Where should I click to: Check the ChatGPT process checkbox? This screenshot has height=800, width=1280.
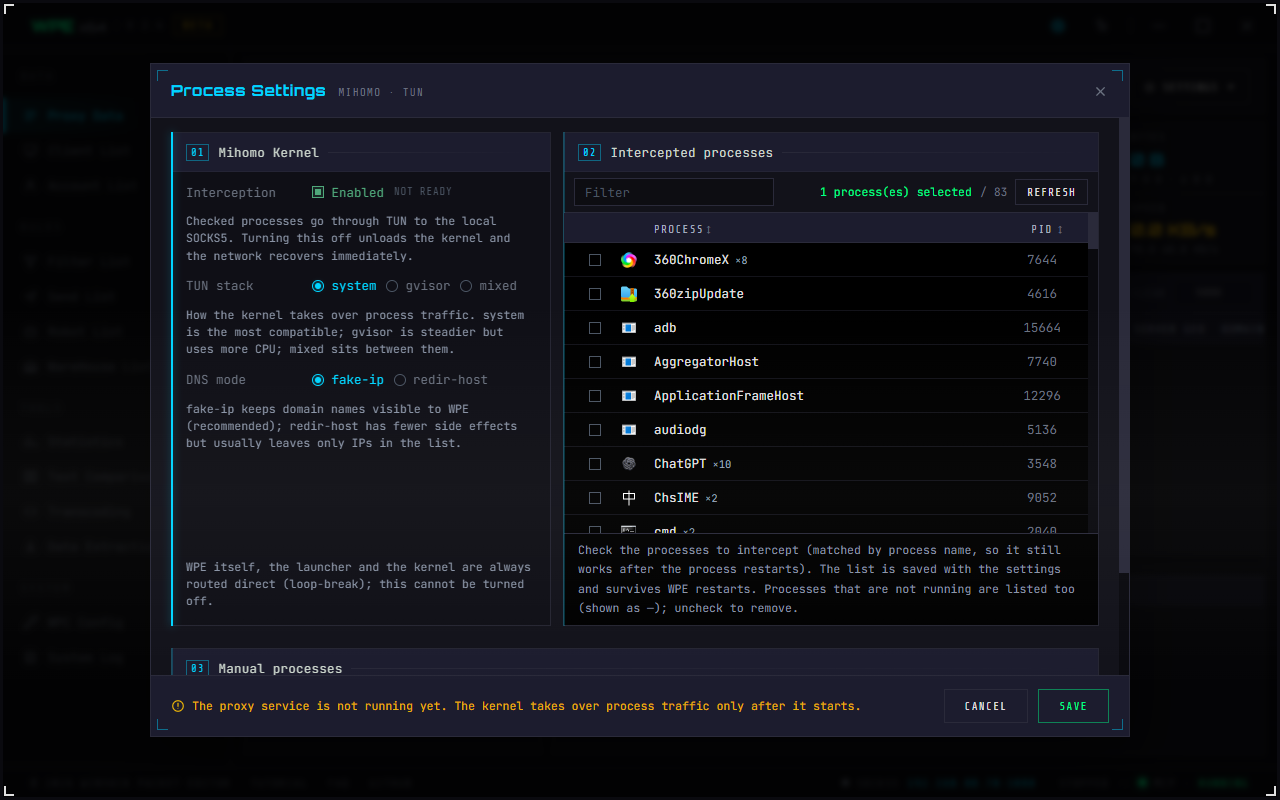[x=595, y=464]
